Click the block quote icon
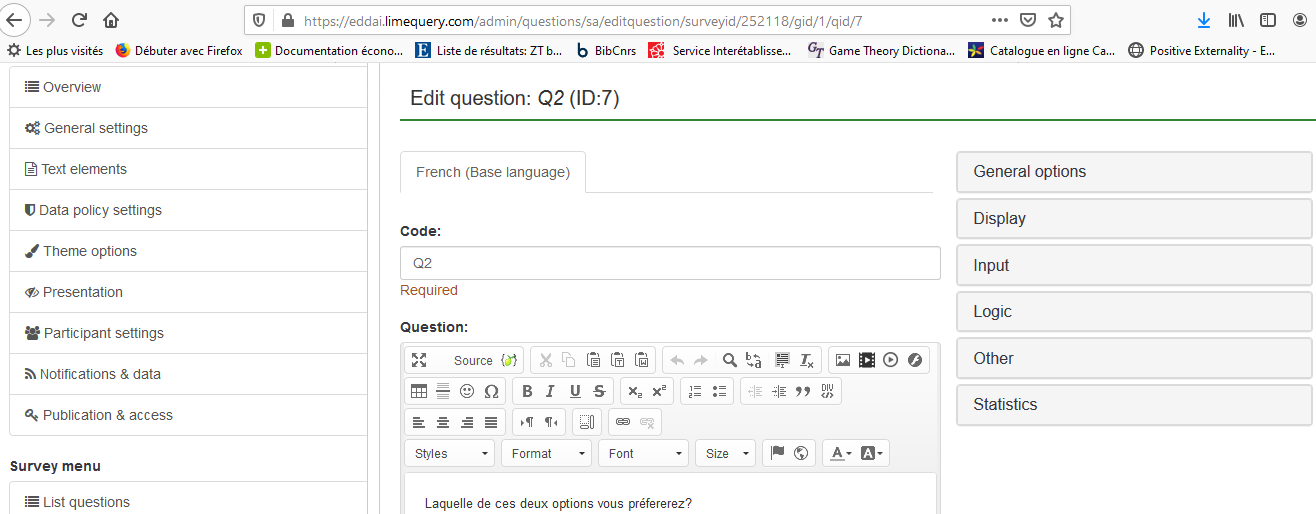This screenshot has width=1316, height=514. [x=802, y=391]
